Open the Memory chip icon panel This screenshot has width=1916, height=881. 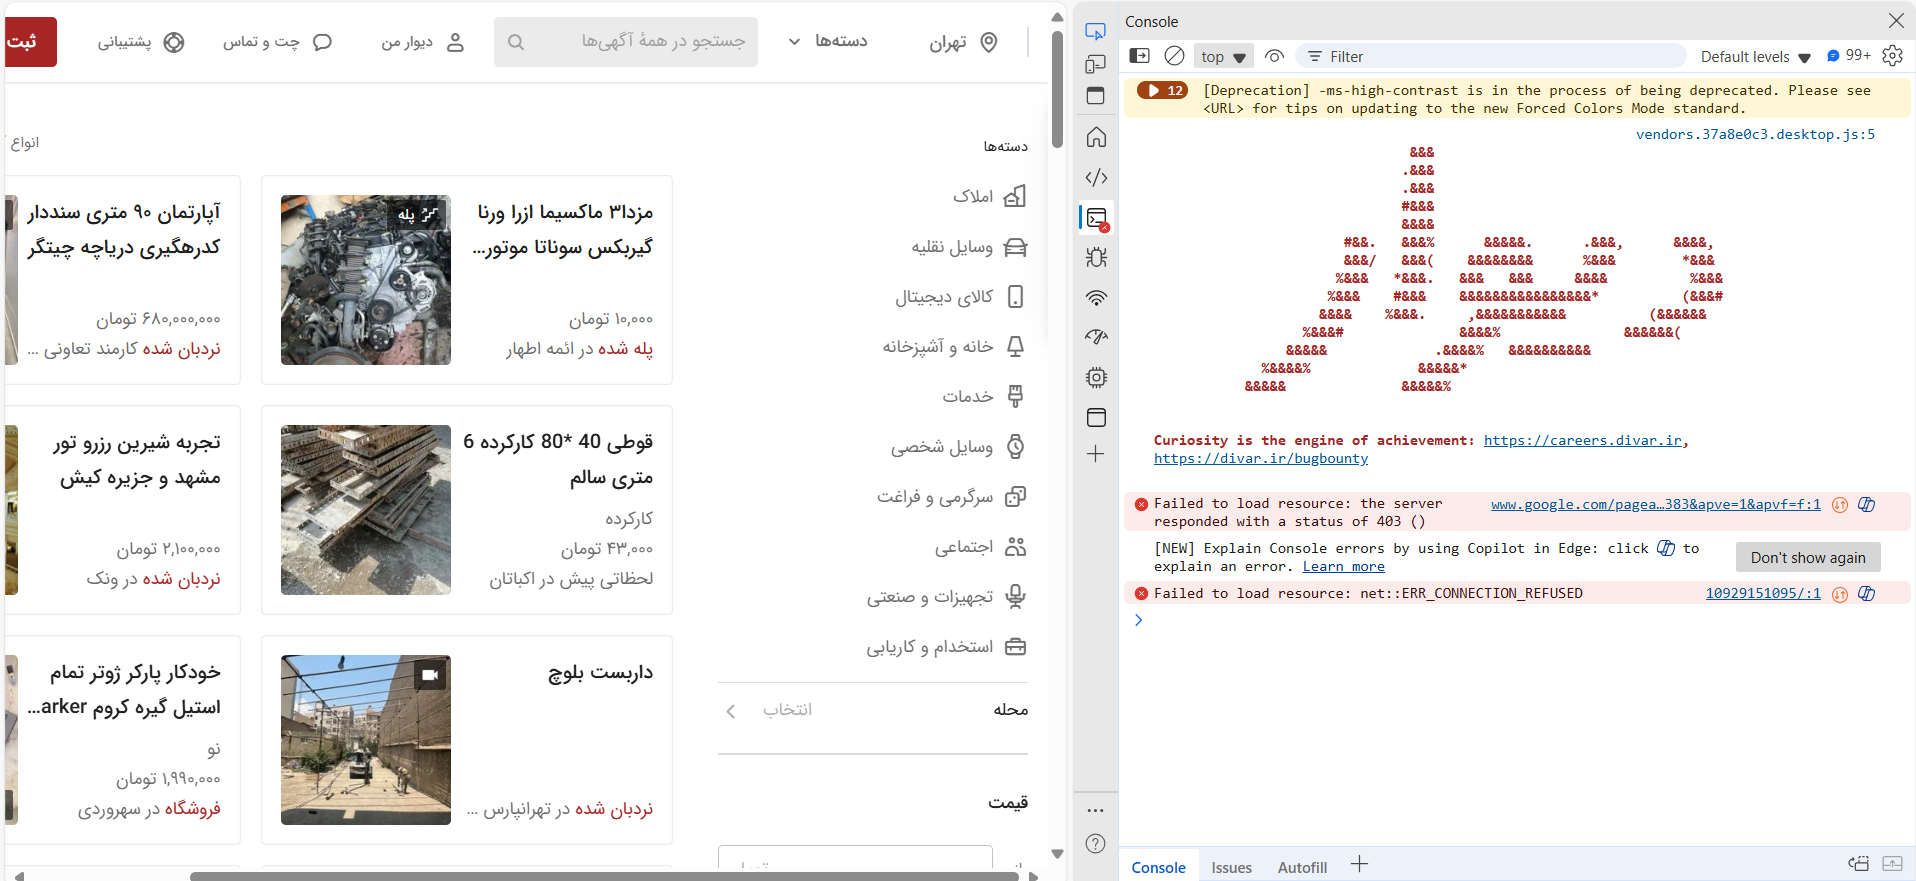tap(1096, 377)
